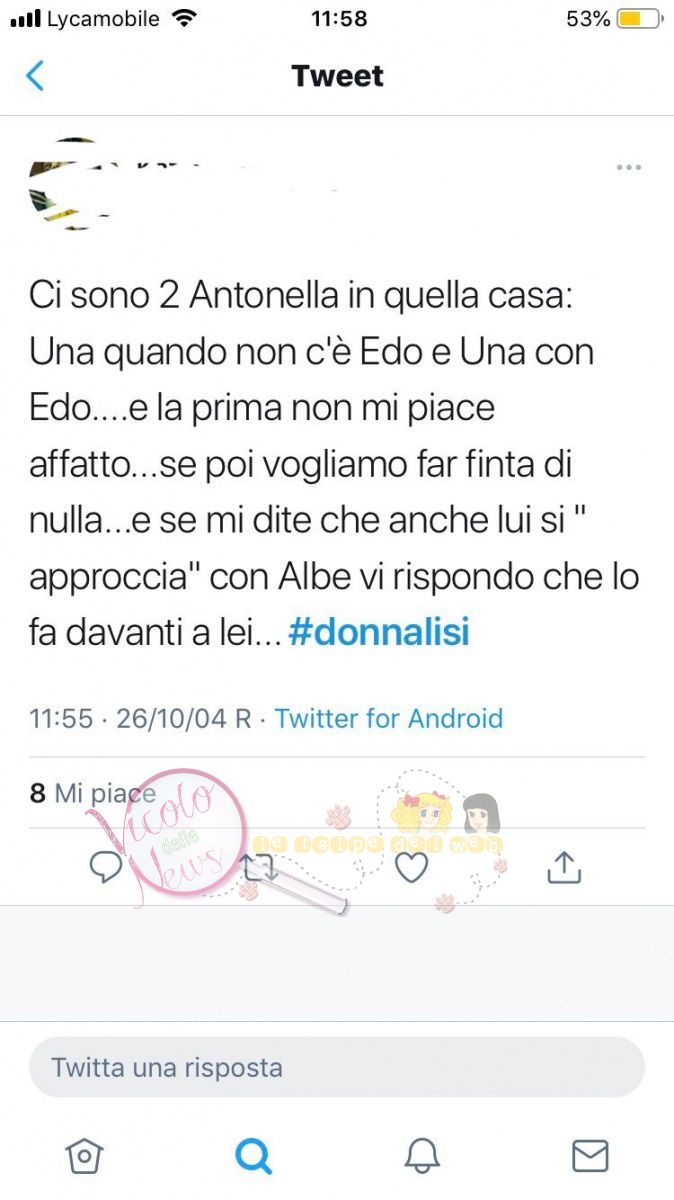Open the Messages envelope tab

point(590,1156)
